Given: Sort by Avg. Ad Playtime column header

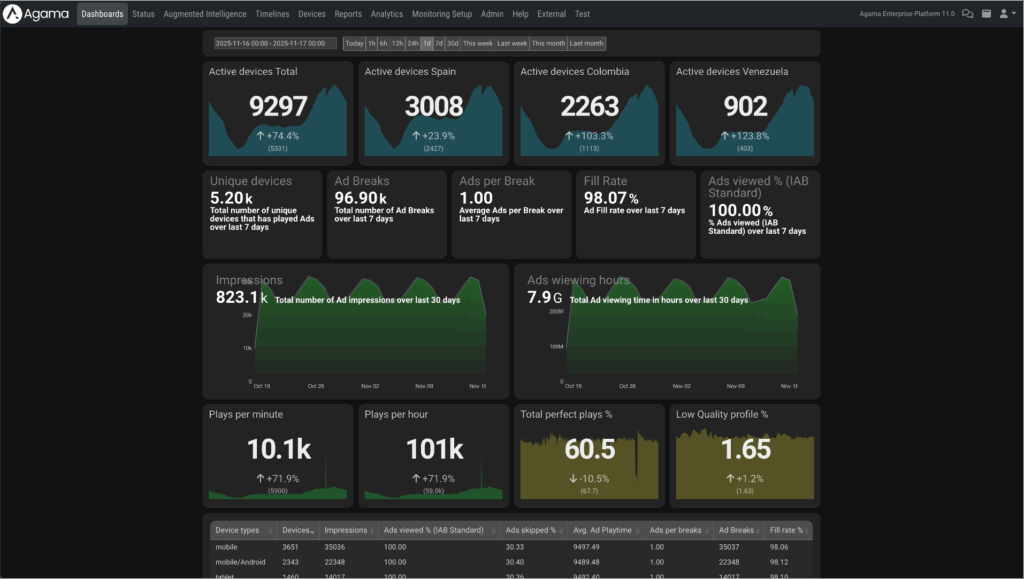Looking at the screenshot, I should pyautogui.click(x=604, y=530).
